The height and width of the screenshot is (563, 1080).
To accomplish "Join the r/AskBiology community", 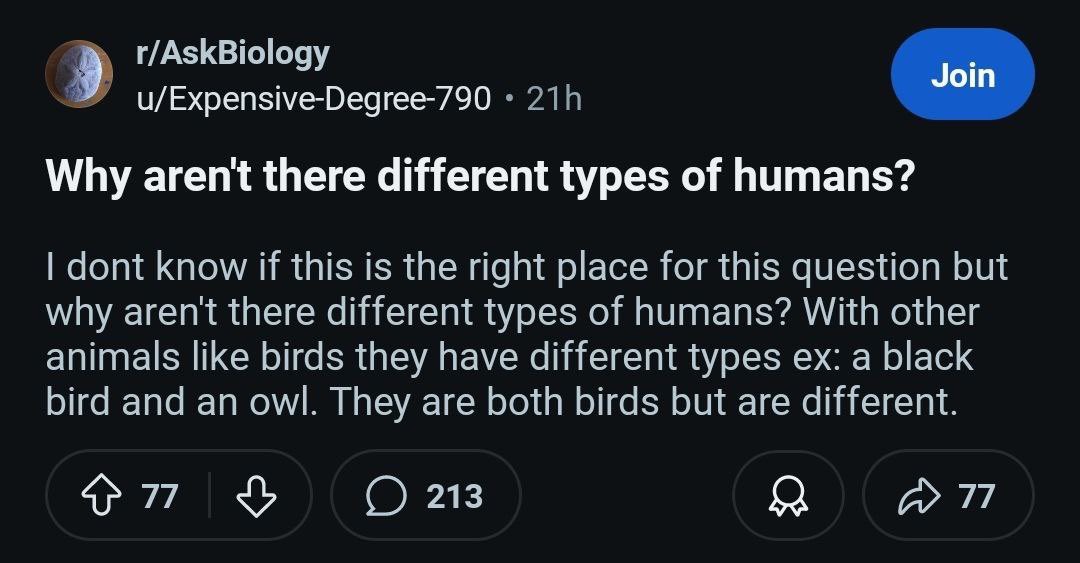I will (963, 74).
